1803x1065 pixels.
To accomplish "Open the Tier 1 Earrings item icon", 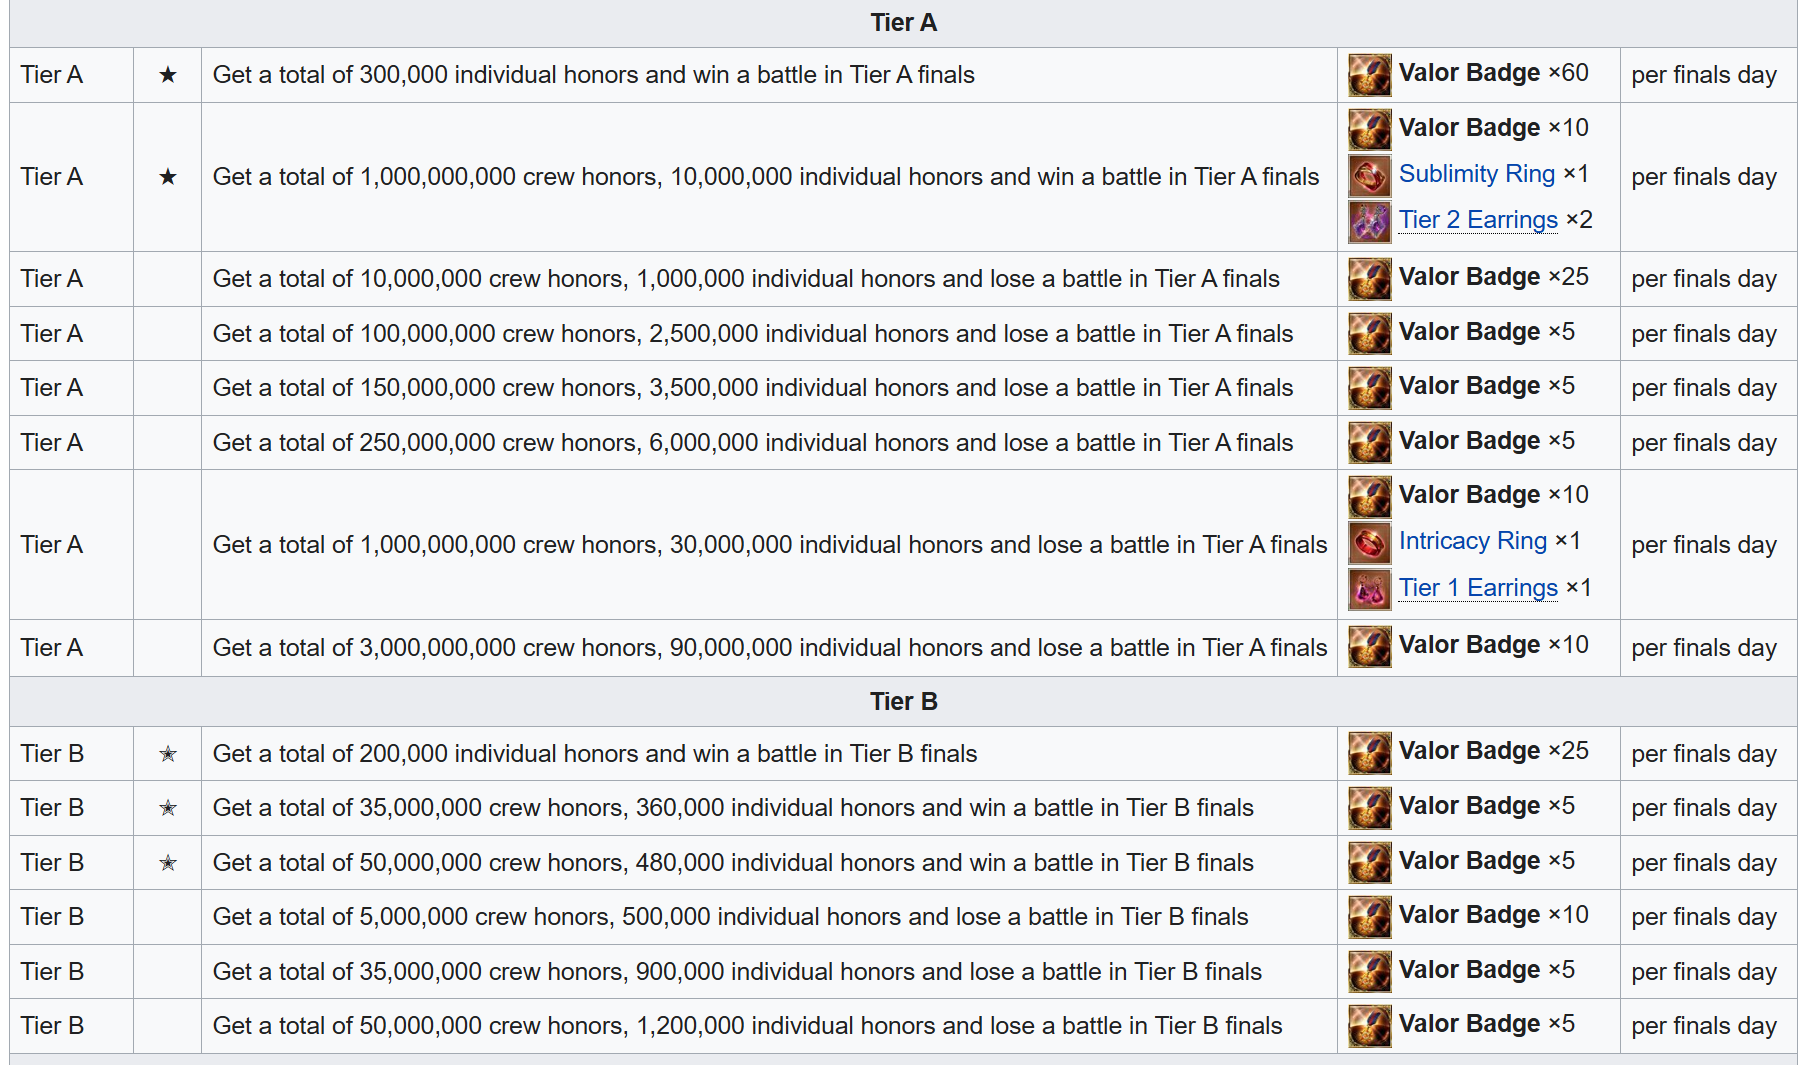I will click(x=1369, y=590).
